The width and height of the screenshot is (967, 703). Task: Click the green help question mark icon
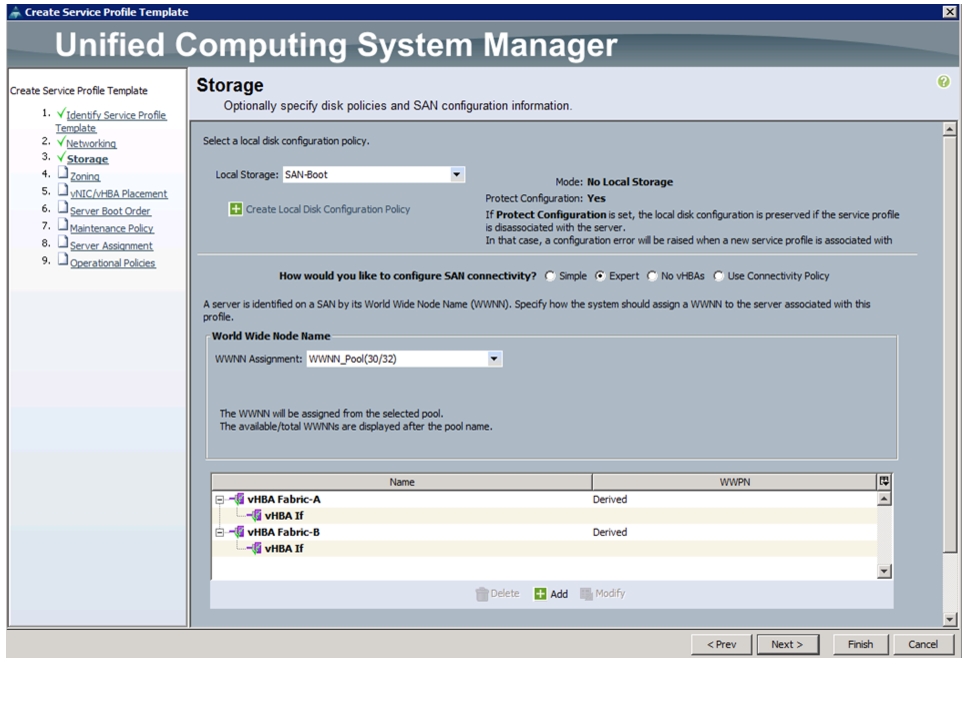[x=943, y=81]
